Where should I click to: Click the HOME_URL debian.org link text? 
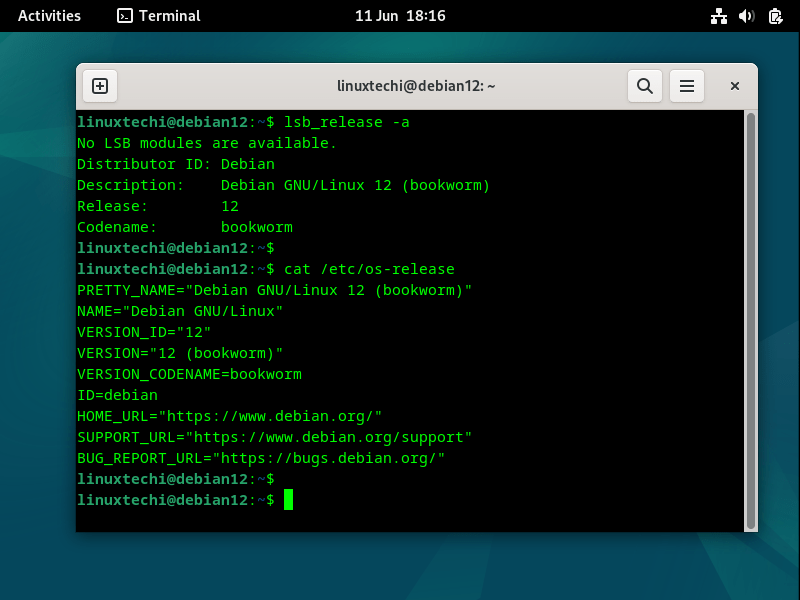[x=270, y=416]
